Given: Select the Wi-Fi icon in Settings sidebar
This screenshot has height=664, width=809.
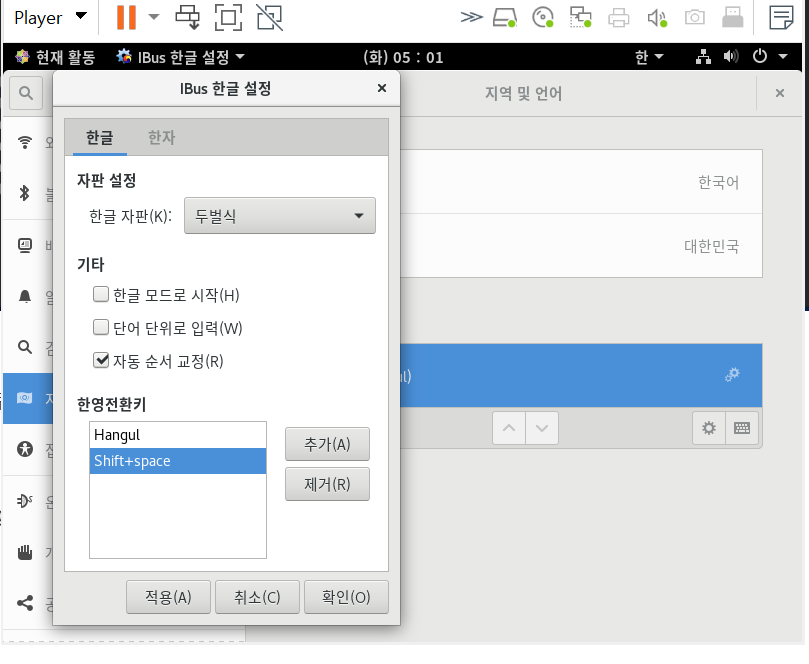Looking at the screenshot, I should click(x=25, y=142).
